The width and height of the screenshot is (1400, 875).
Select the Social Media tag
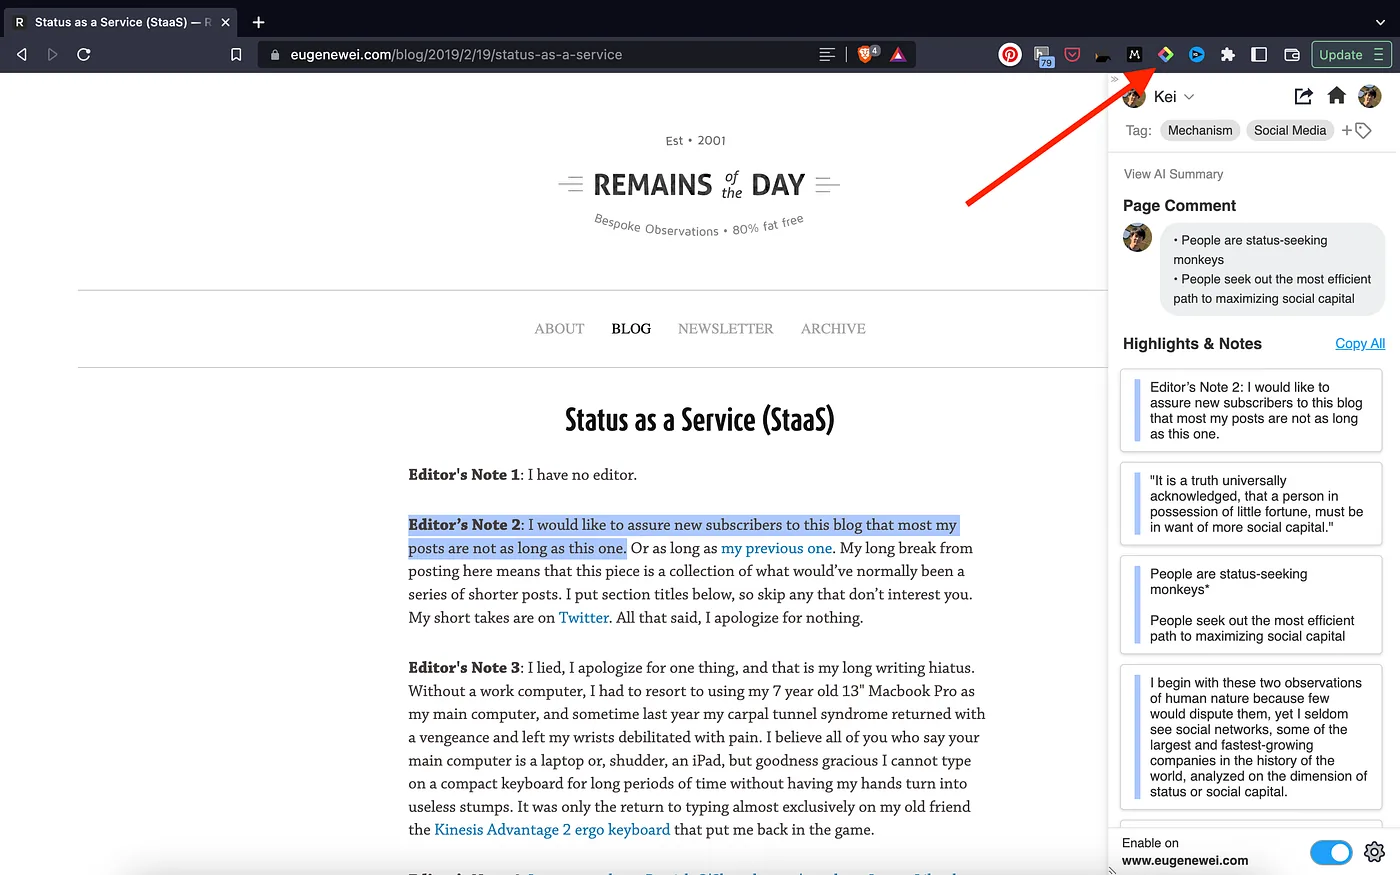tap(1290, 130)
